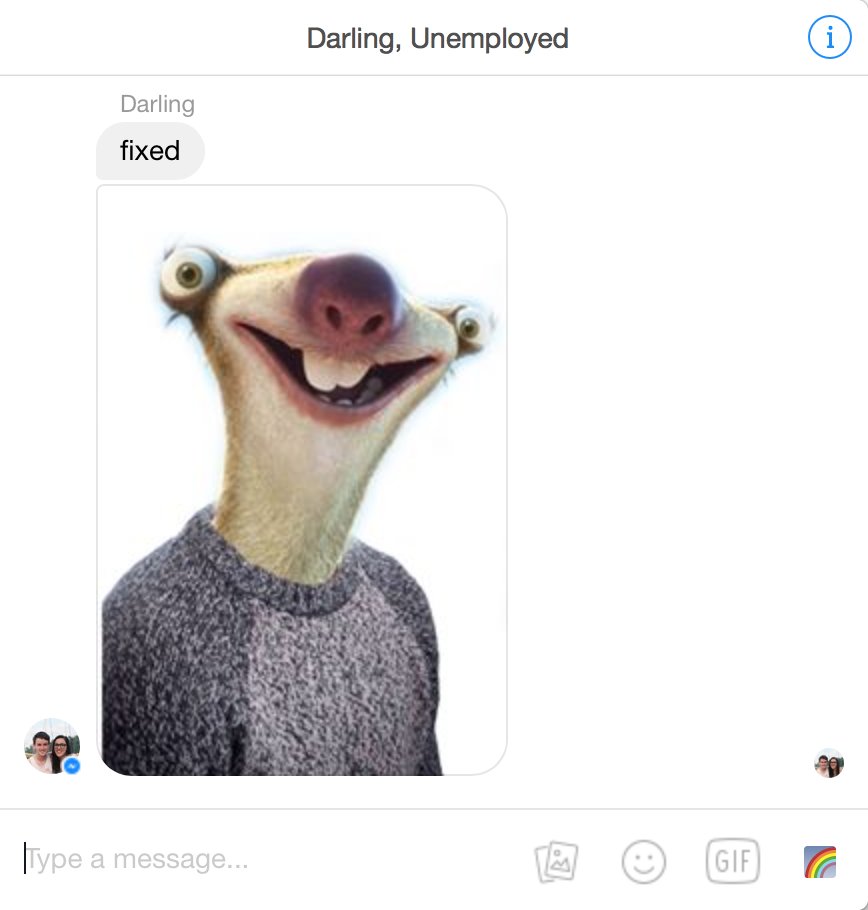Viewport: 868px width, 910px height.
Task: Click Darling's profile avatar beside the image
Action: (52, 746)
